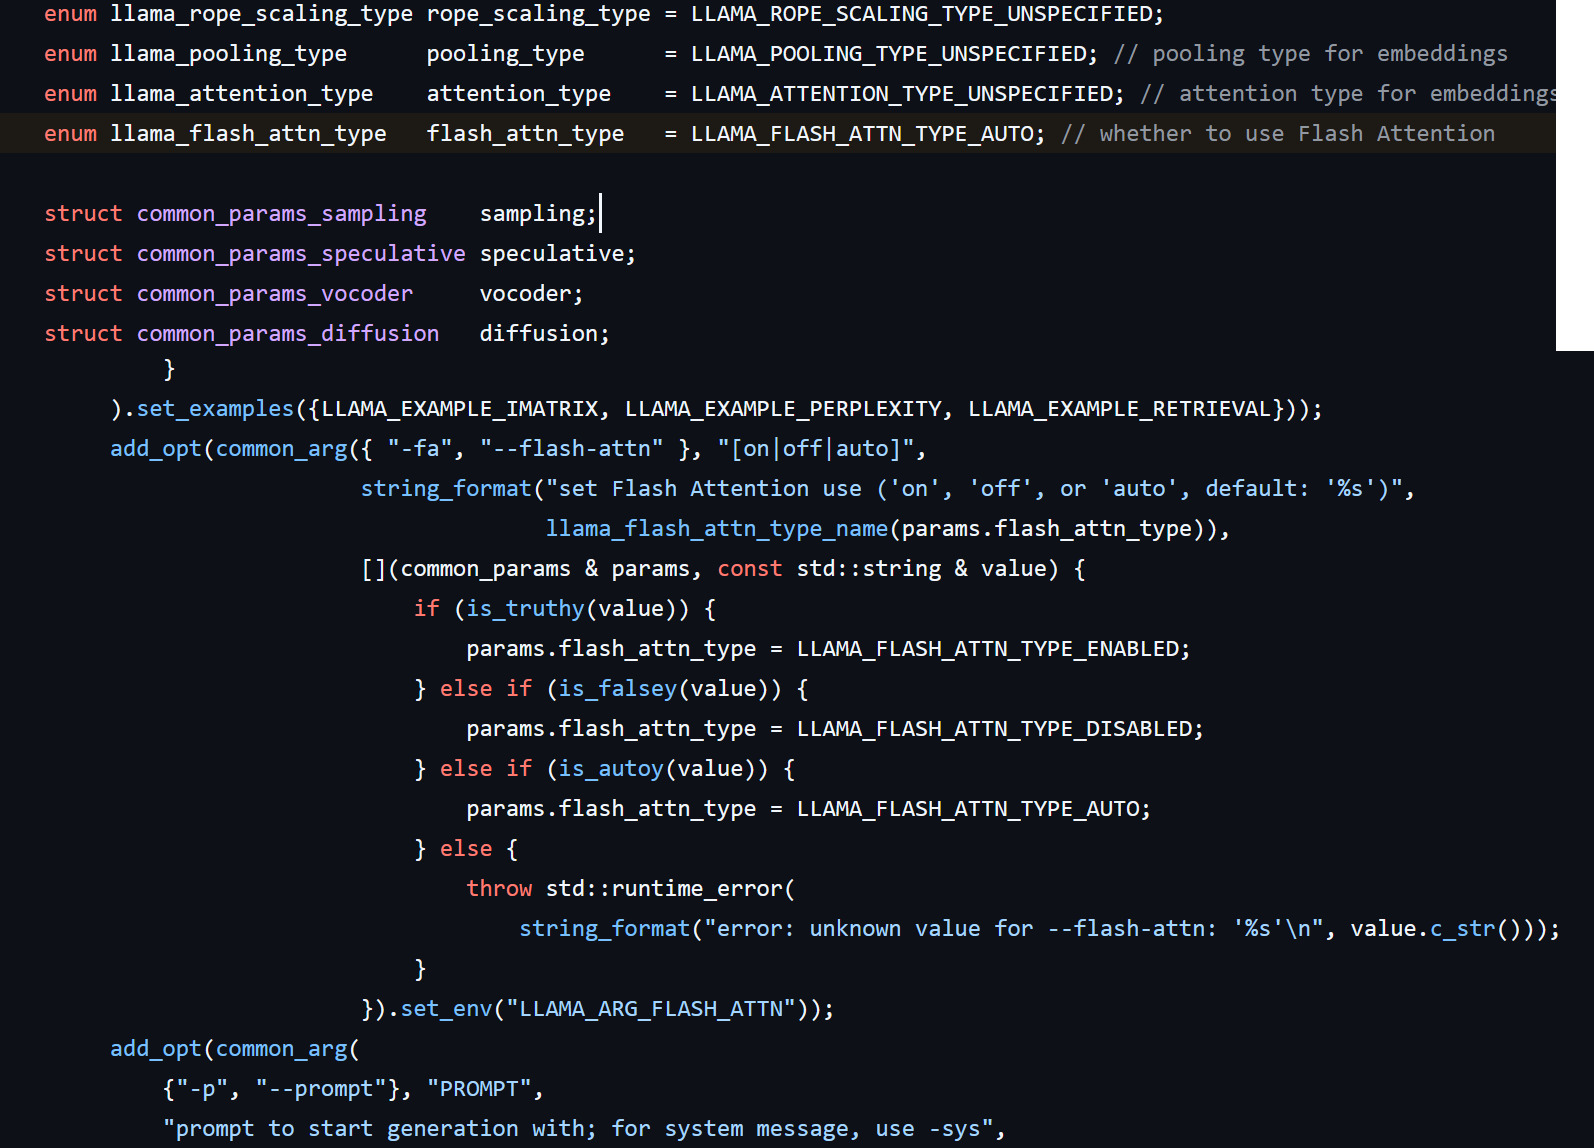The image size is (1594, 1148).
Task: Select the LLAMA_FLASH_ATTN_TYPE_DISABLED constant
Action: pyautogui.click(x=994, y=729)
